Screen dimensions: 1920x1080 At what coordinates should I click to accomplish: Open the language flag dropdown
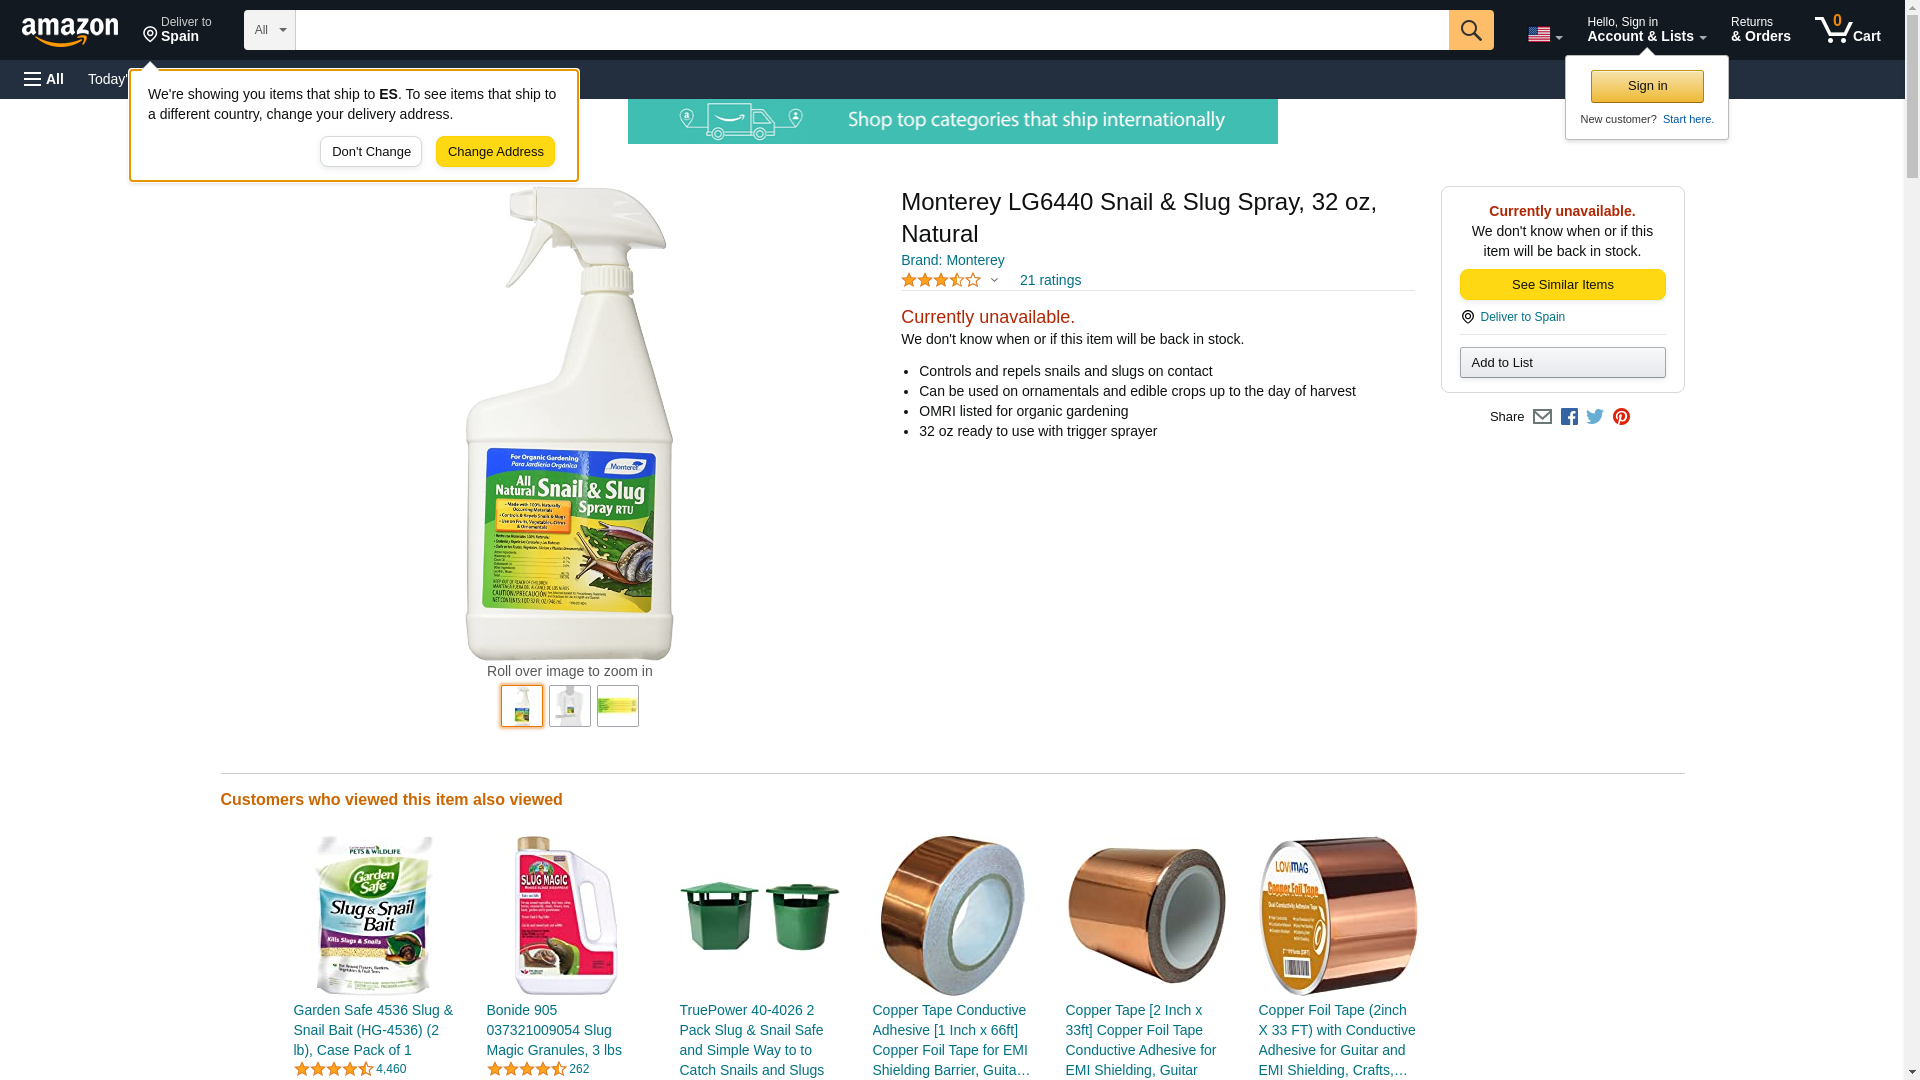click(x=1544, y=34)
